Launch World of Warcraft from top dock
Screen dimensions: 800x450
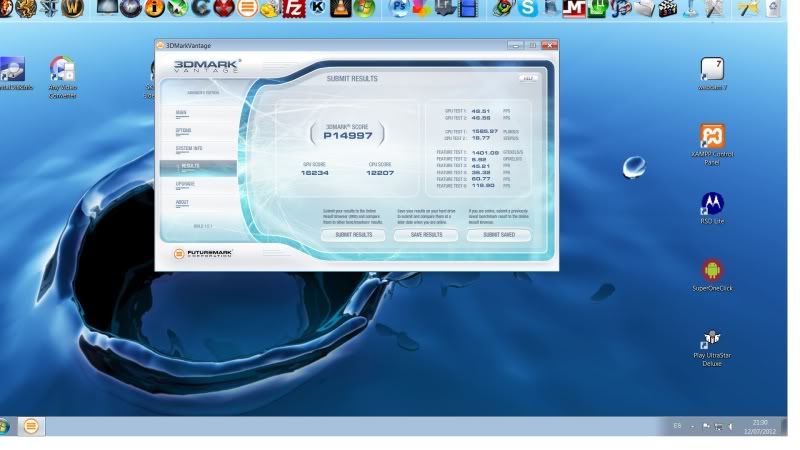72,8
